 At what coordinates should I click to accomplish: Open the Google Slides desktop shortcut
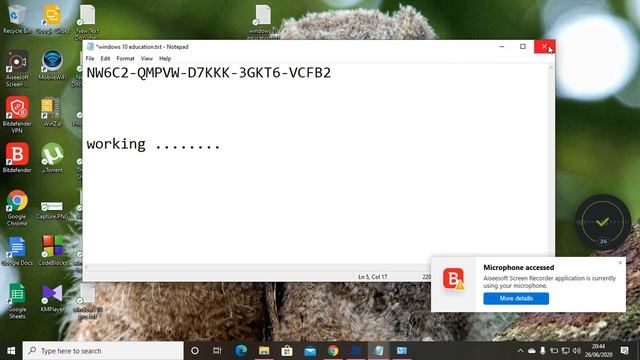pyautogui.click(x=52, y=18)
